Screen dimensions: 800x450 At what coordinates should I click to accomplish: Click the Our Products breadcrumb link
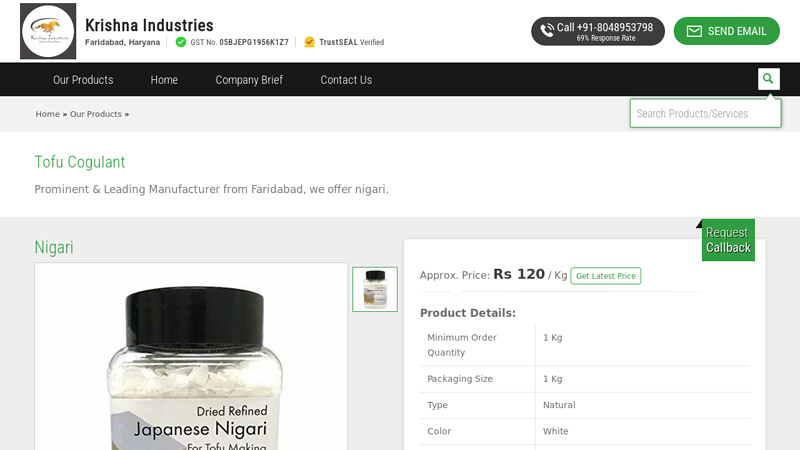coord(96,114)
